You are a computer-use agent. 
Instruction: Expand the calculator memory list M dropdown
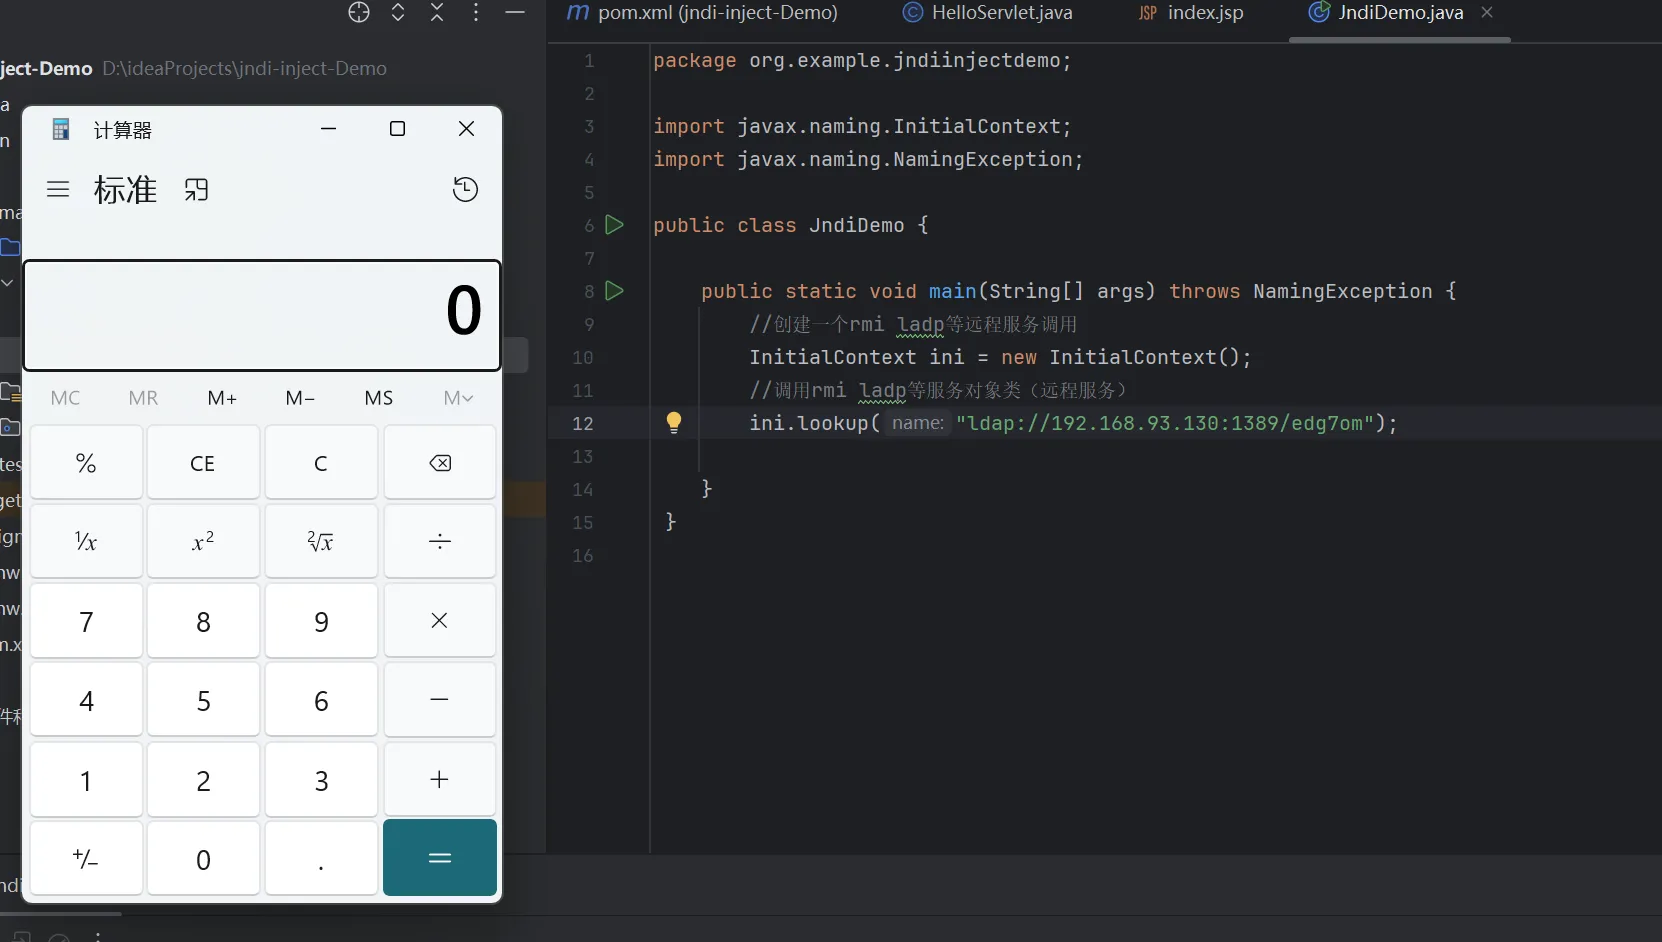click(x=458, y=398)
